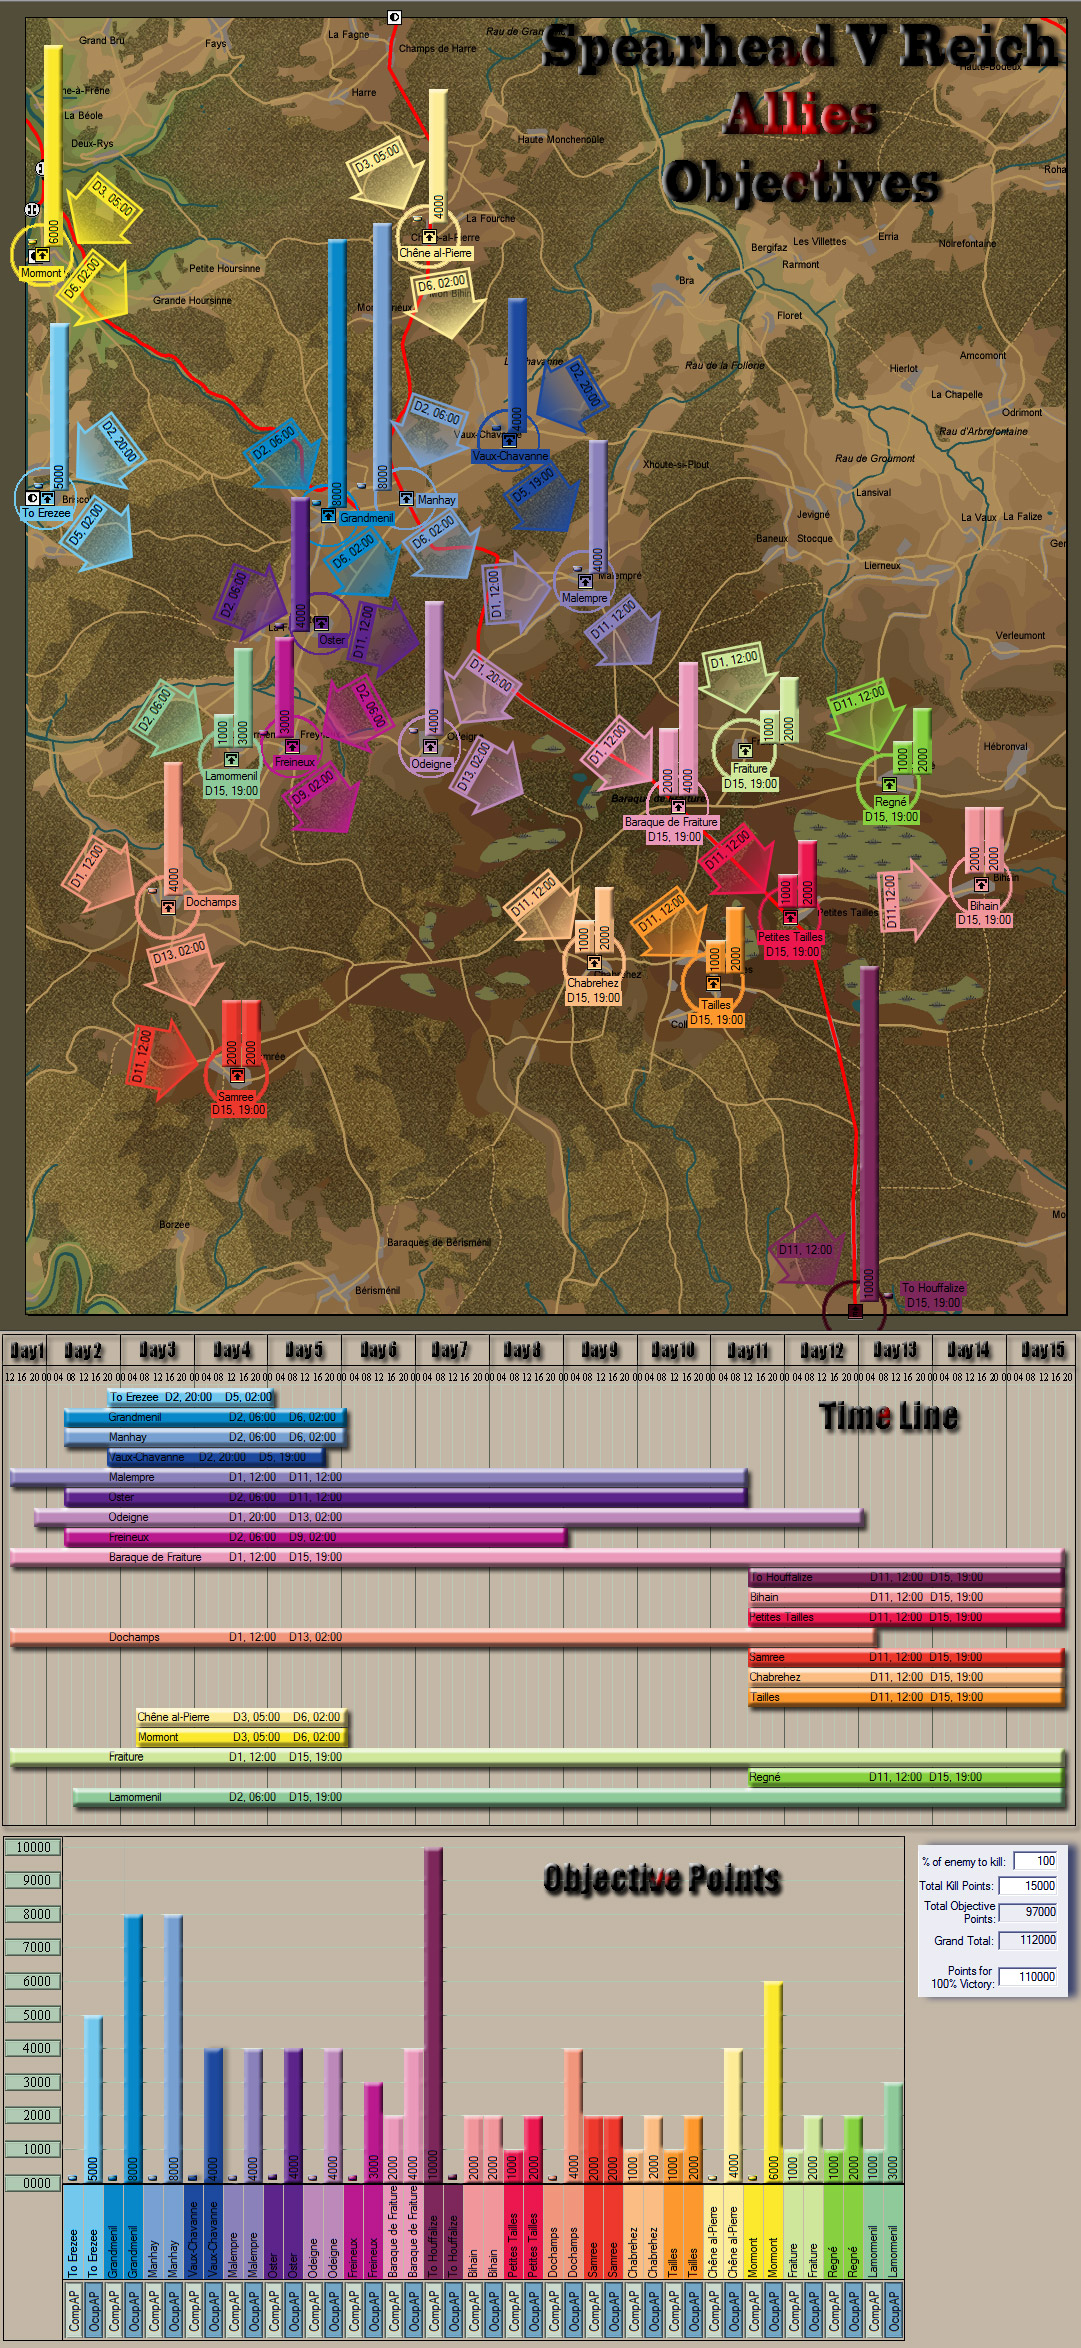Click the 'Haute Monchenoûle' map label
1081x2348 pixels.
561,140
